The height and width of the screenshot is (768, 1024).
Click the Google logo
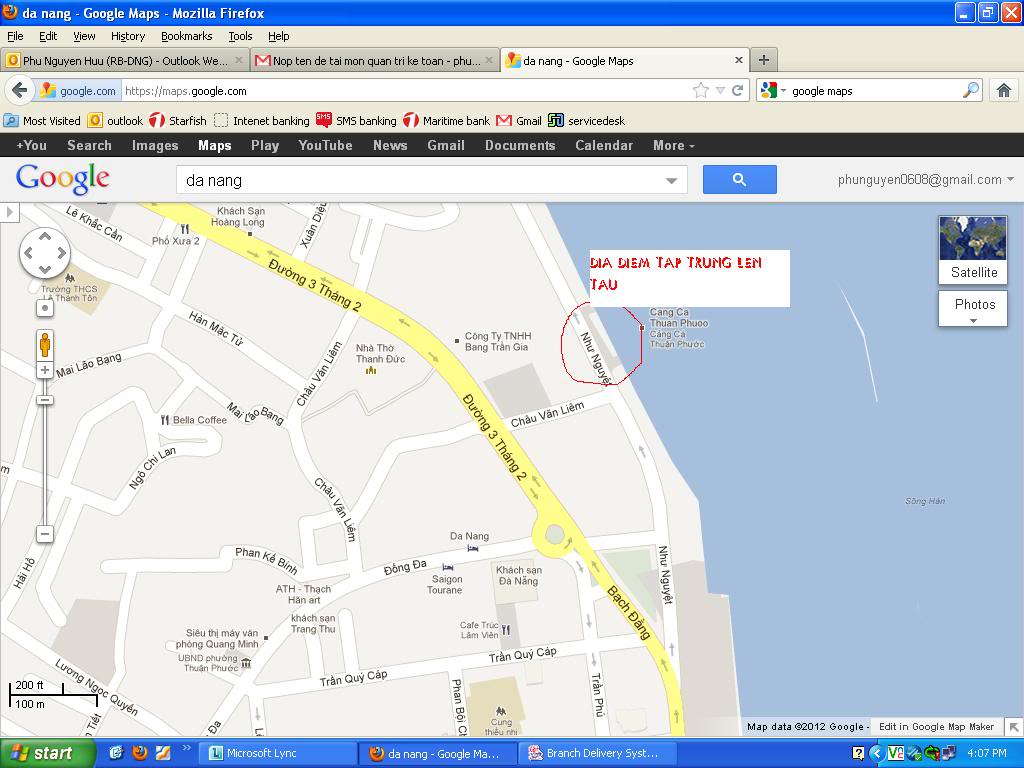63,178
